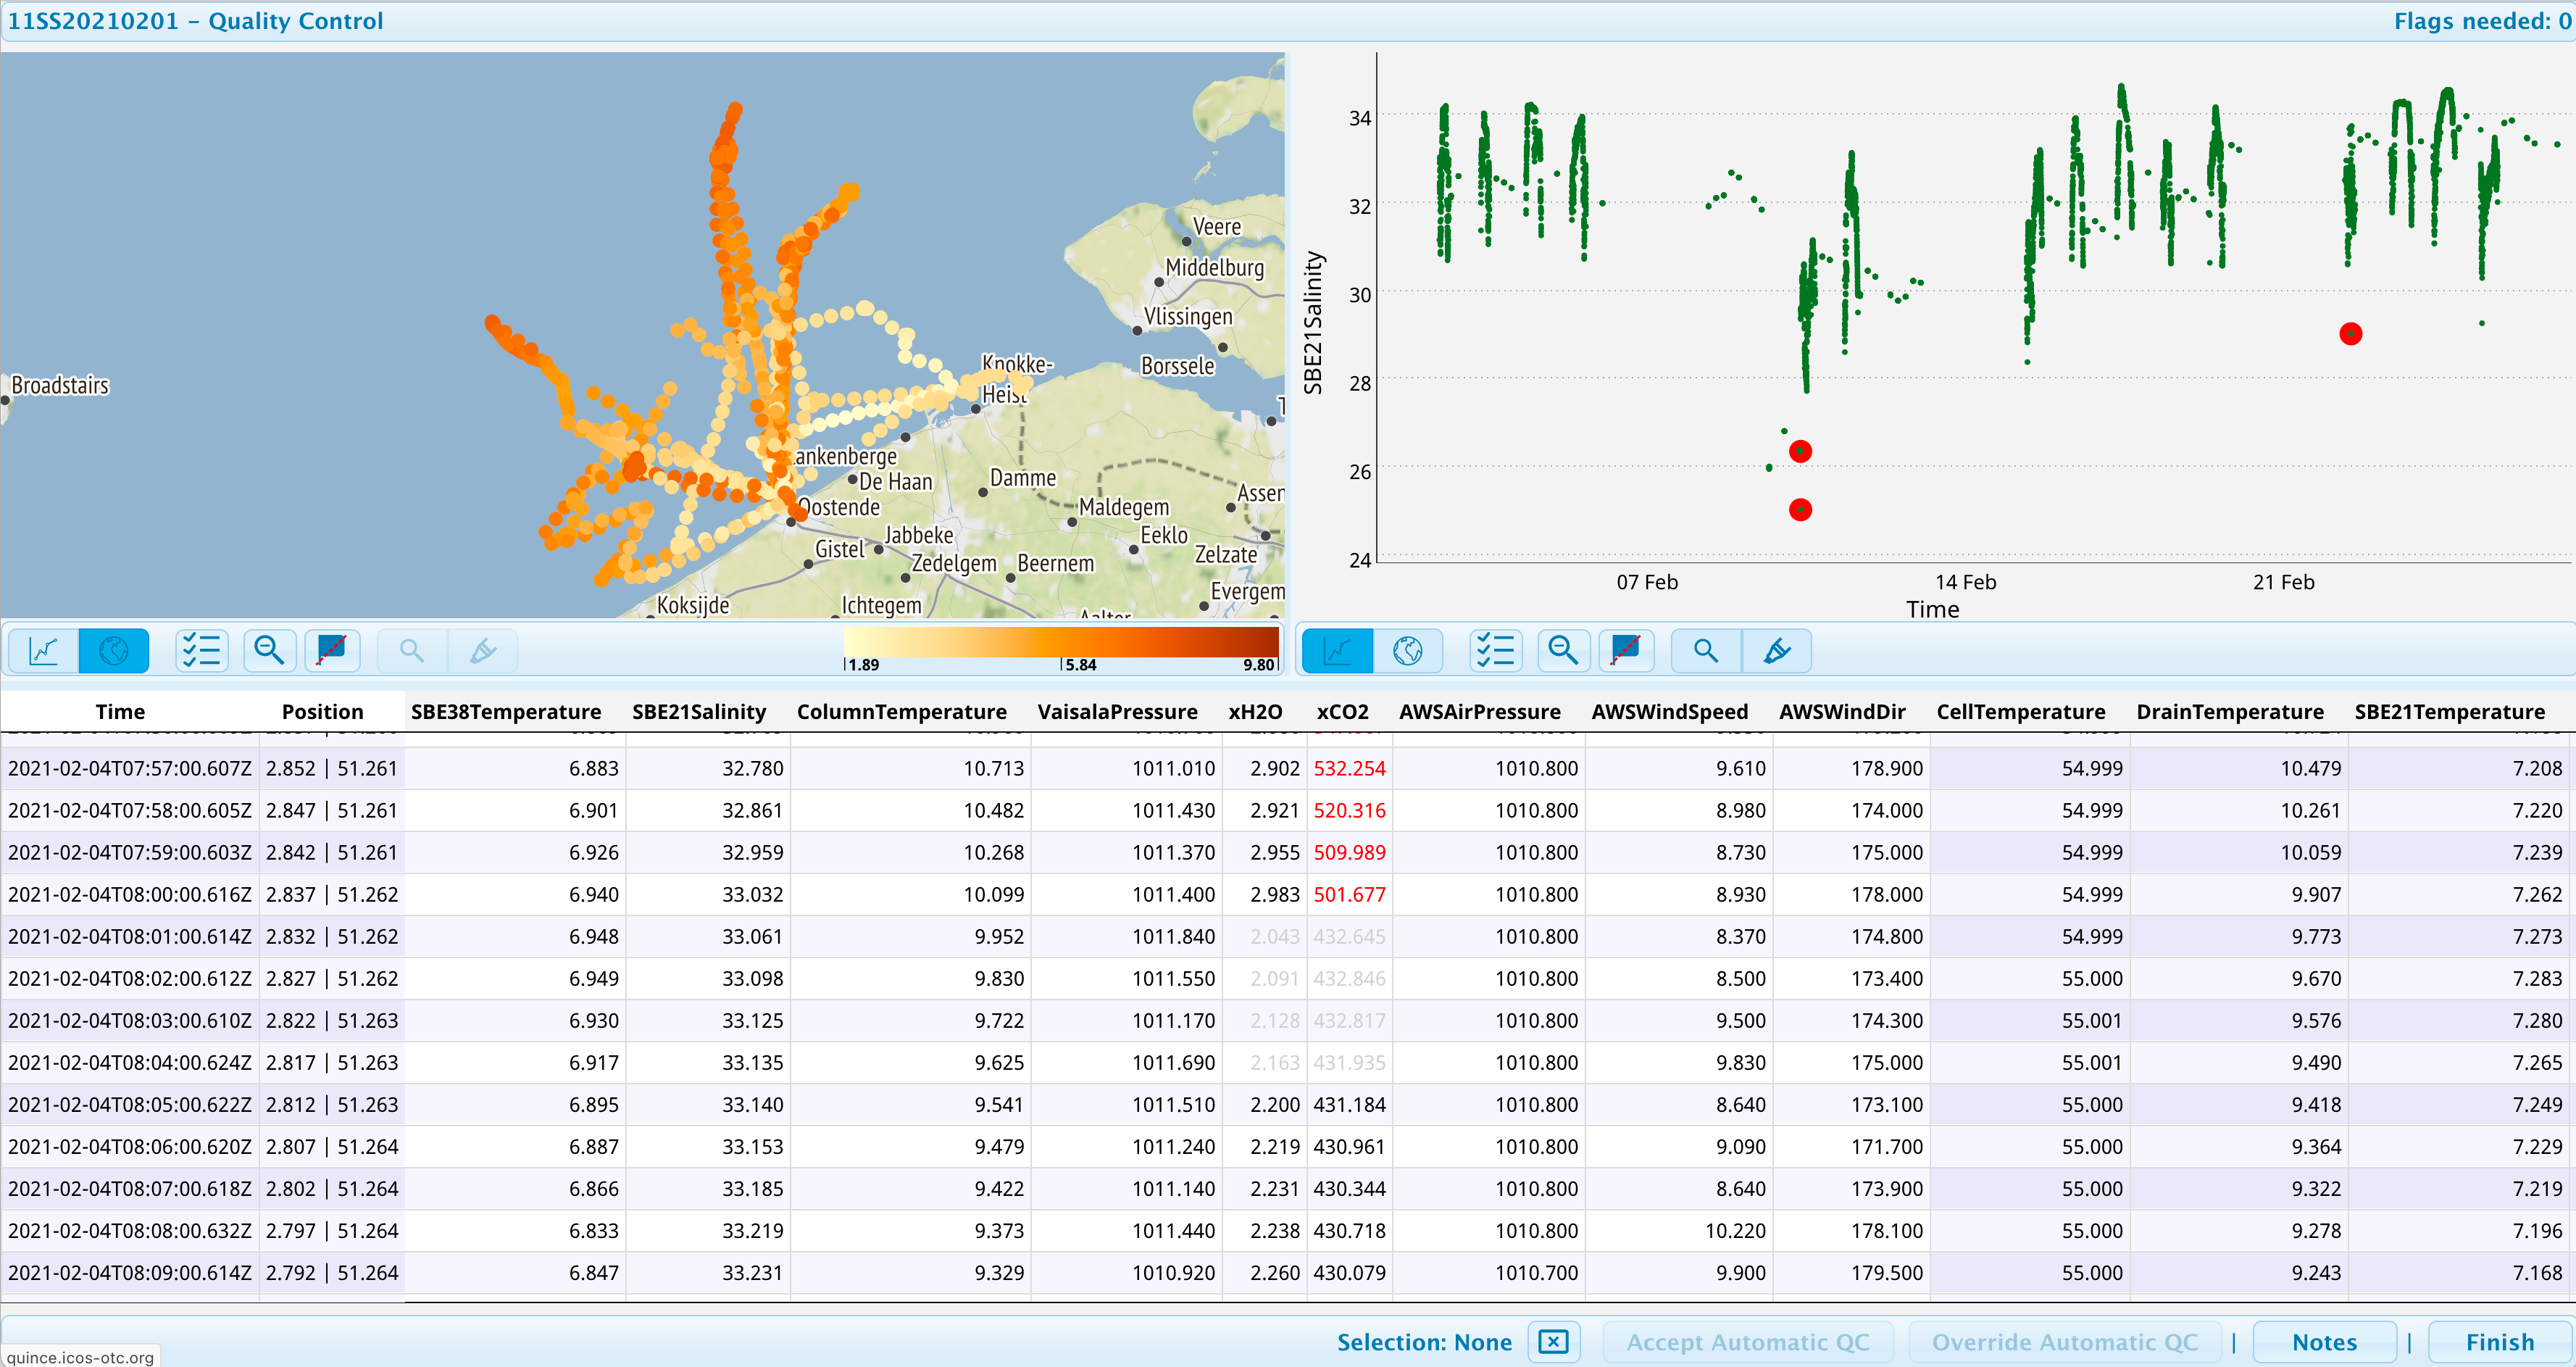The height and width of the screenshot is (1367, 2576).
Task: Select the Time column header
Action: click(x=120, y=711)
